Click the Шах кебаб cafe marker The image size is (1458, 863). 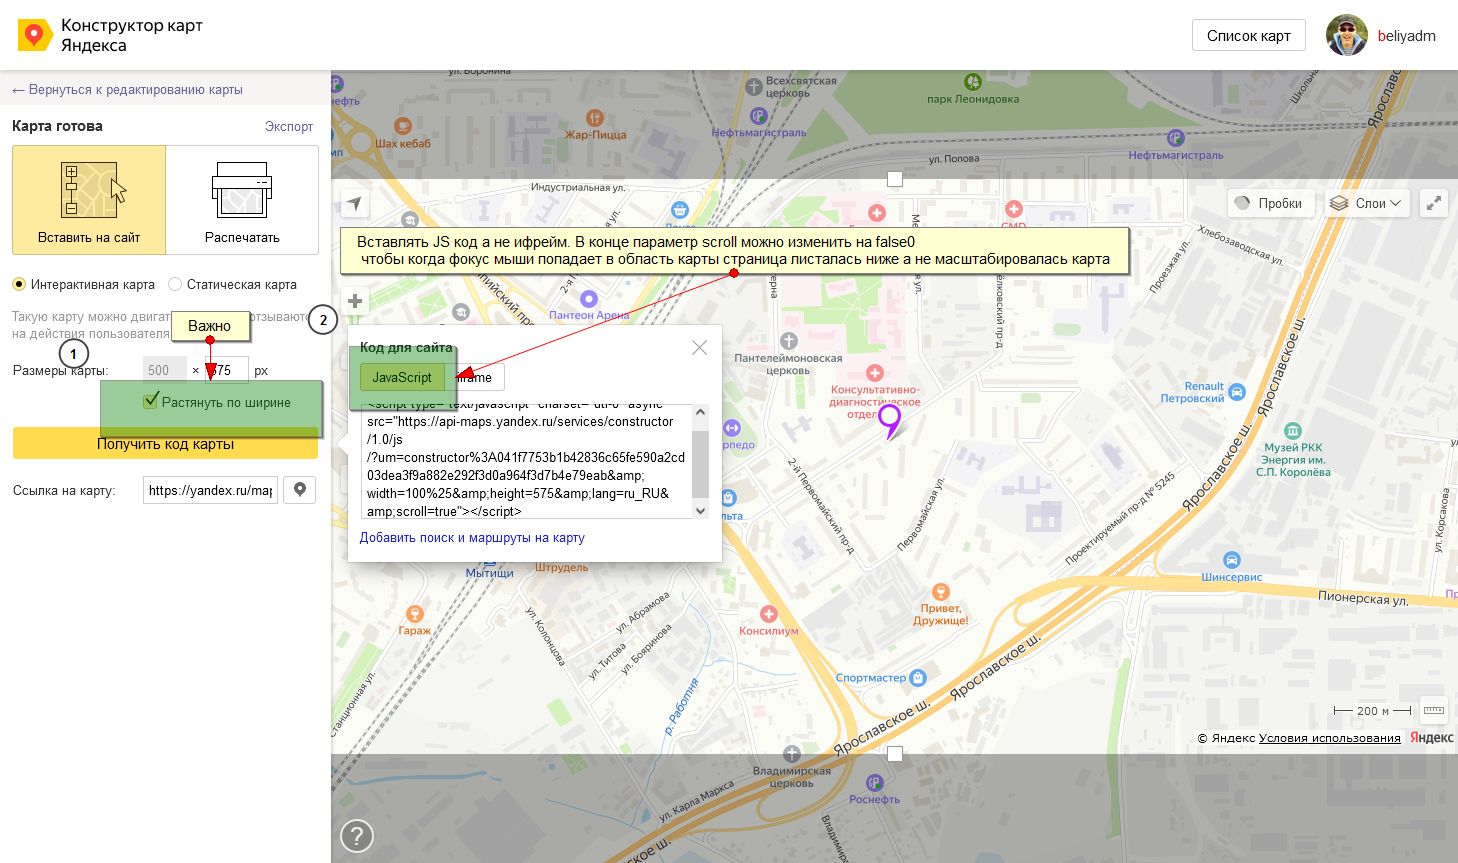coord(403,126)
